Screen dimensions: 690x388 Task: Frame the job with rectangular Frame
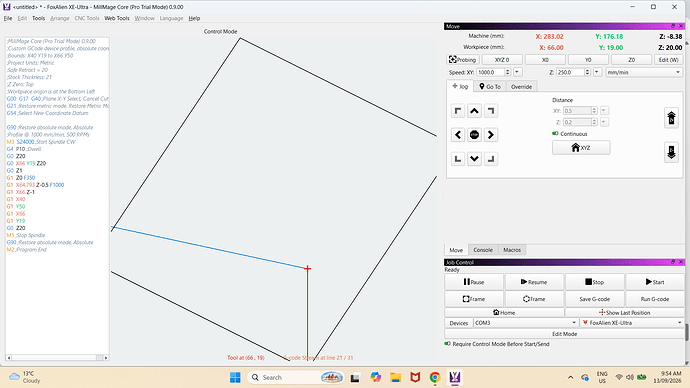(474, 299)
